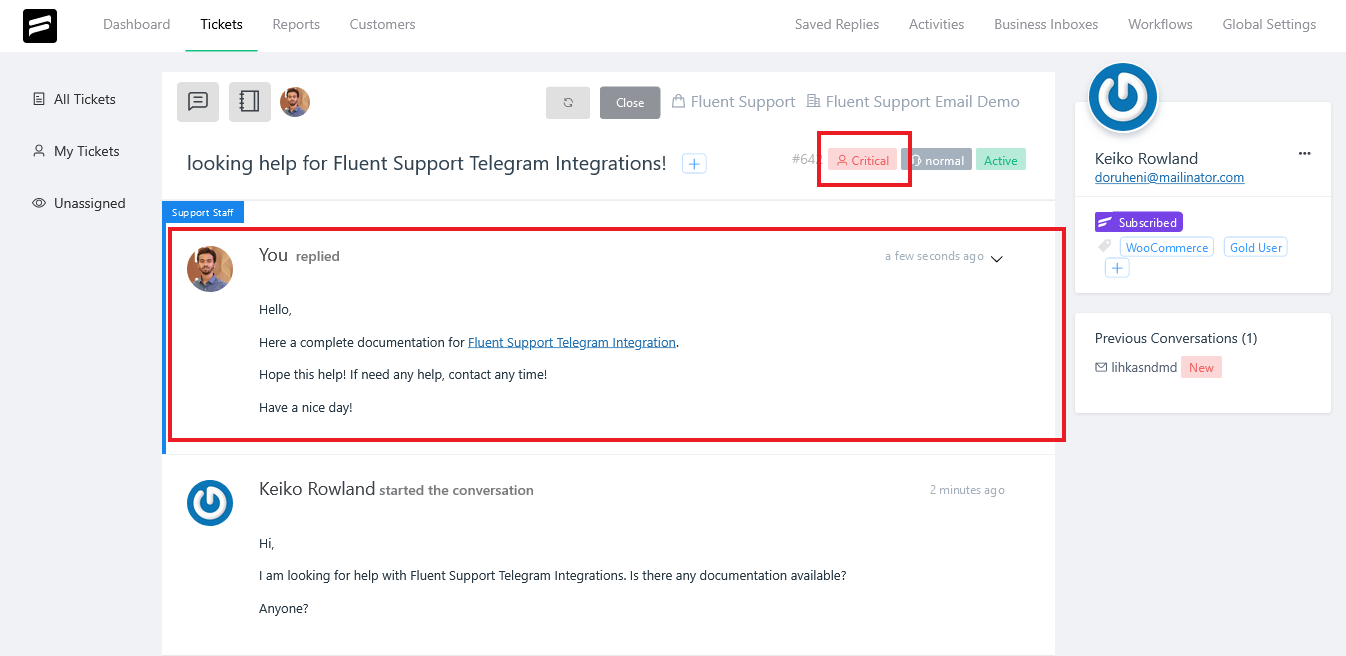The image size is (1346, 656).
Task: Open the conversation view icon
Action: pos(197,101)
